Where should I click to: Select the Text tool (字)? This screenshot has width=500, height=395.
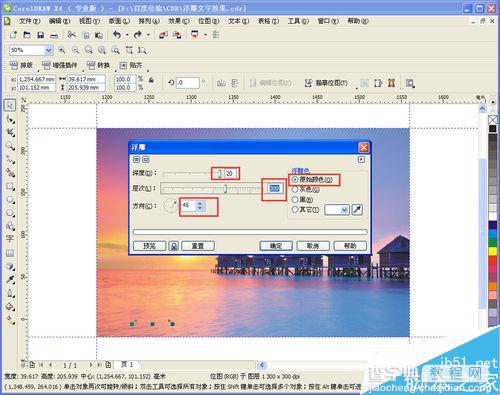click(x=10, y=239)
